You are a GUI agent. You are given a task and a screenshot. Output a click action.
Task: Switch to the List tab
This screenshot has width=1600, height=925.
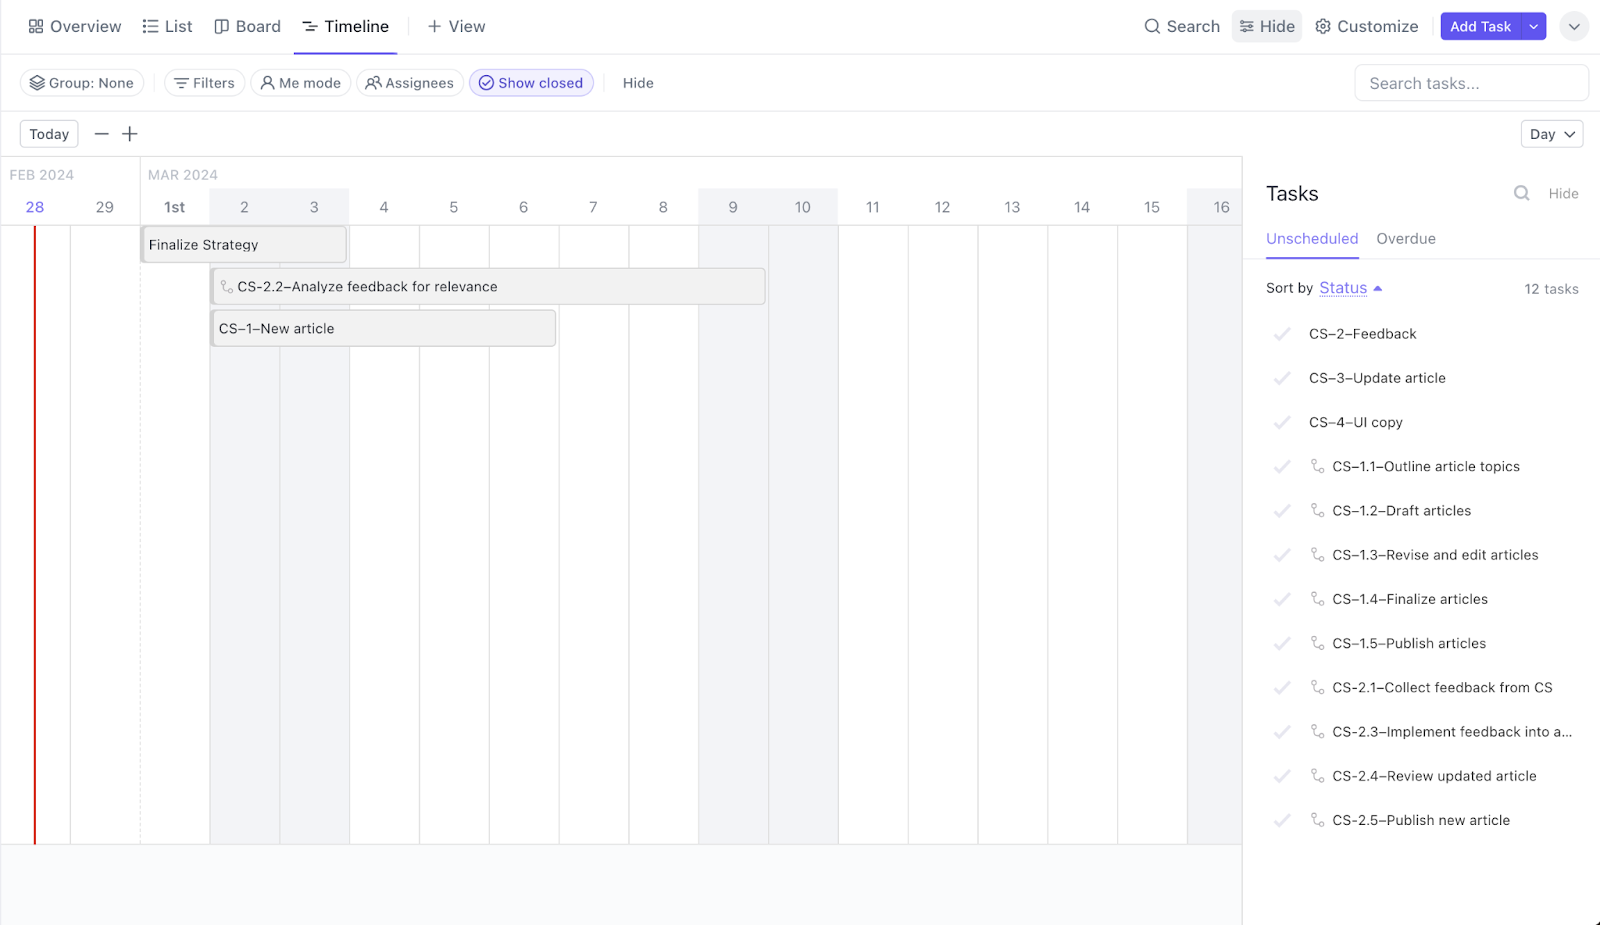(167, 26)
